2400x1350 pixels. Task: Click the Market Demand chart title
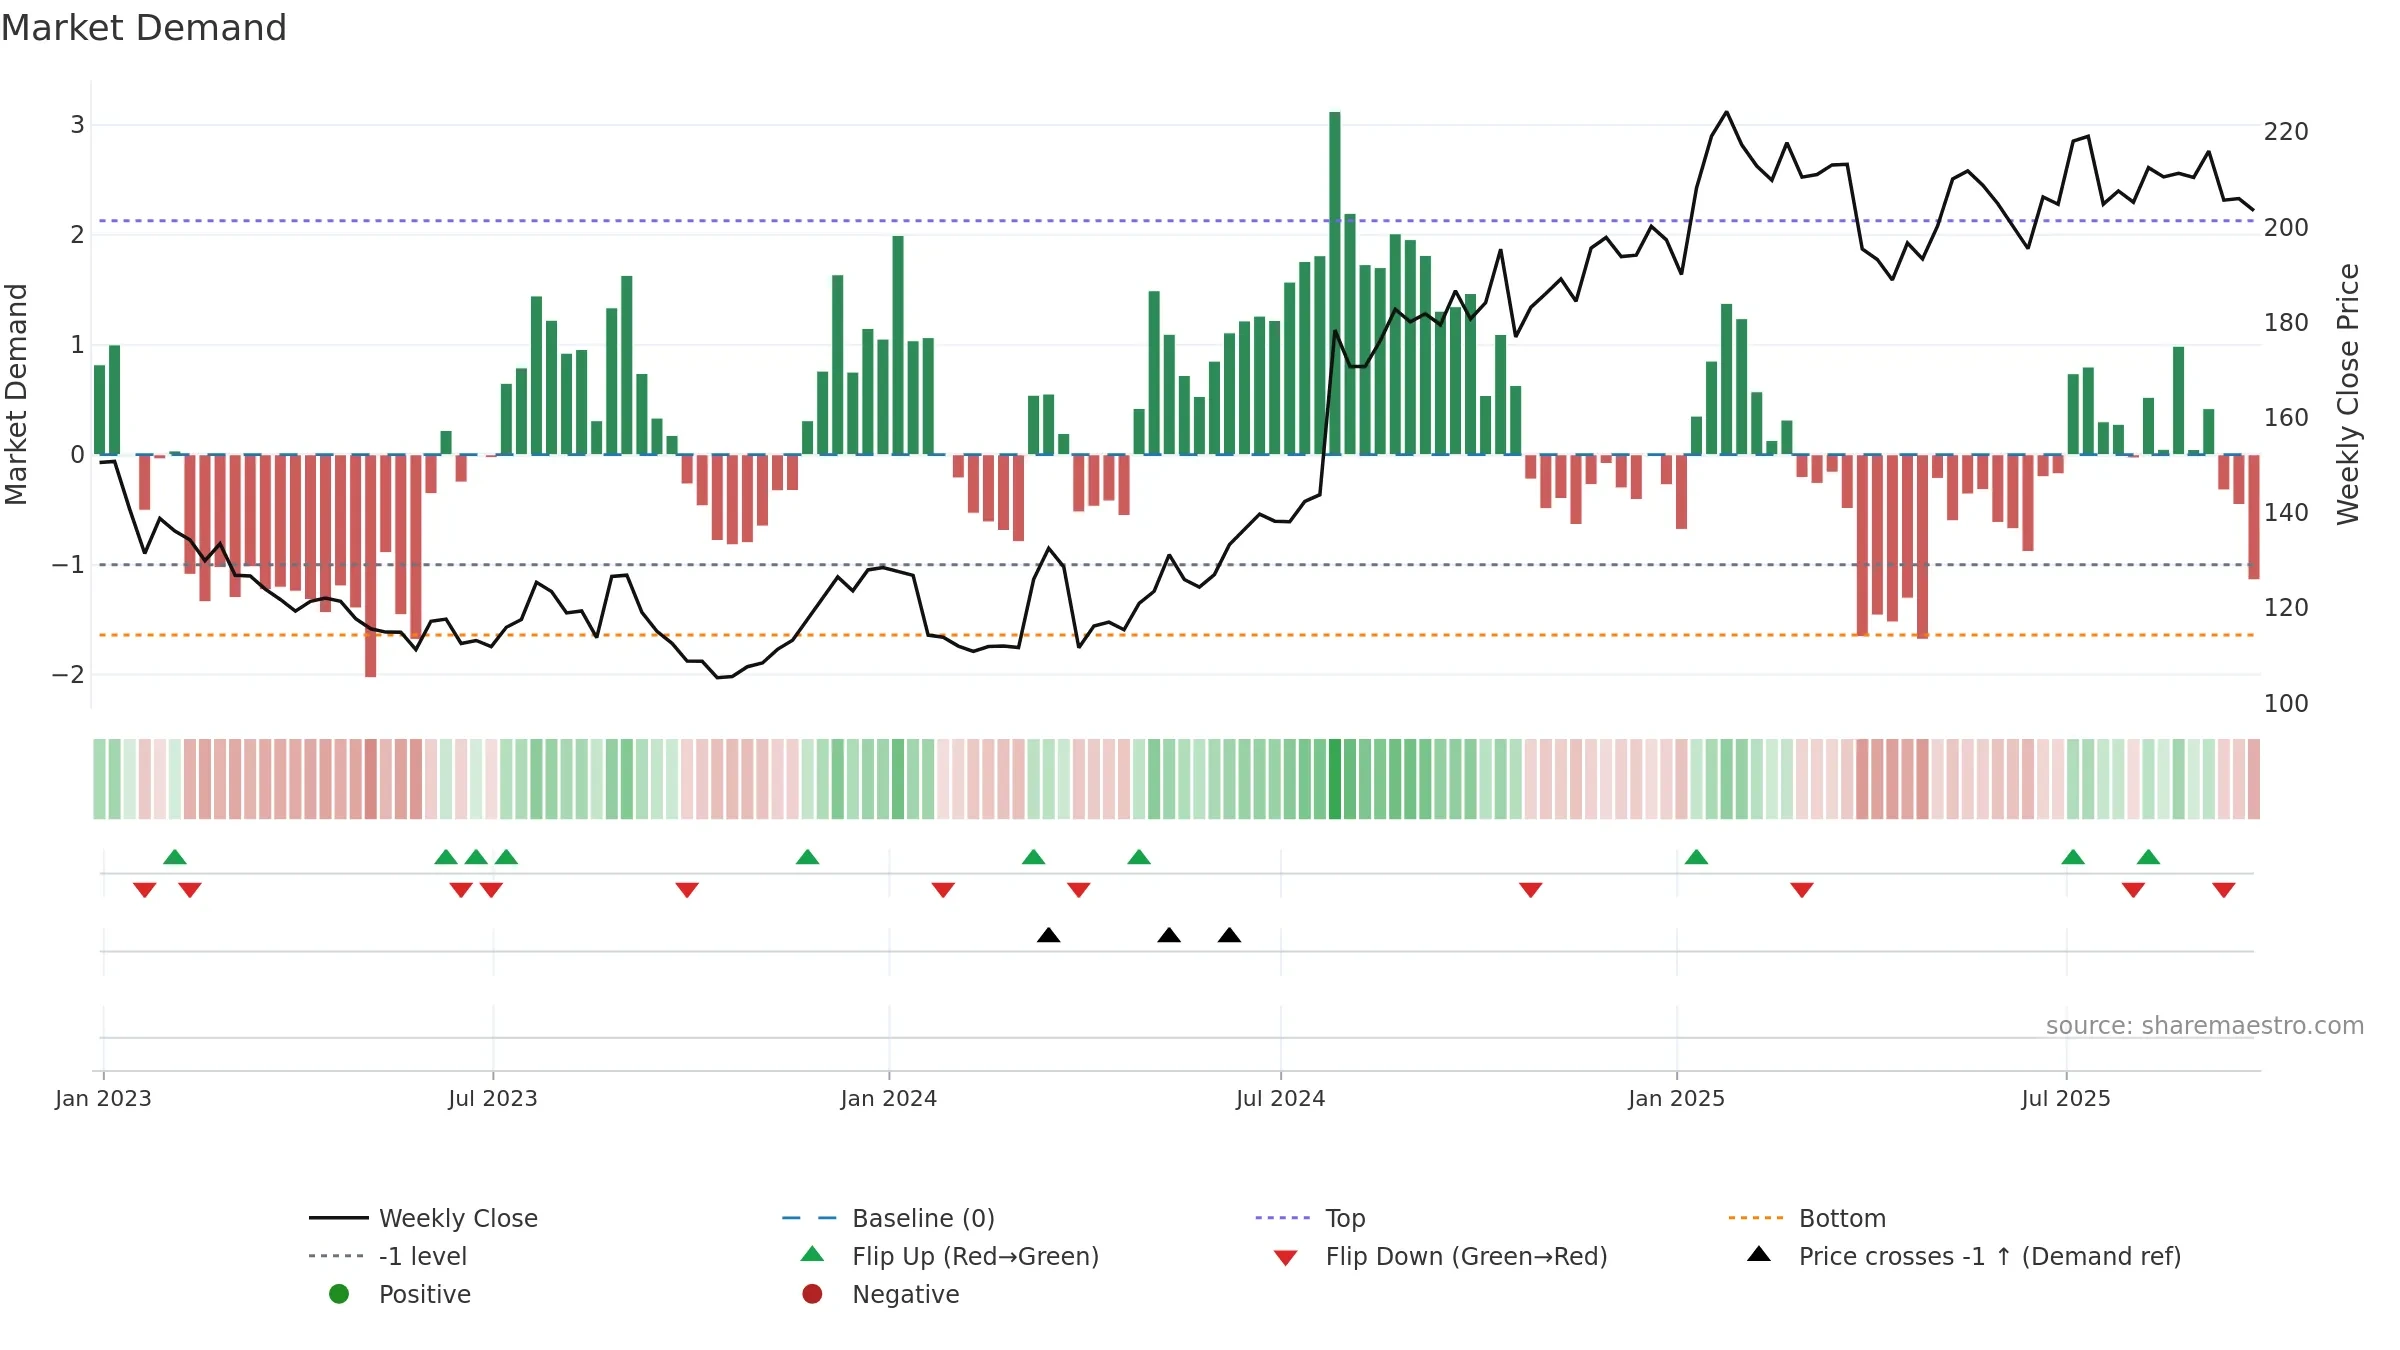pos(144,27)
